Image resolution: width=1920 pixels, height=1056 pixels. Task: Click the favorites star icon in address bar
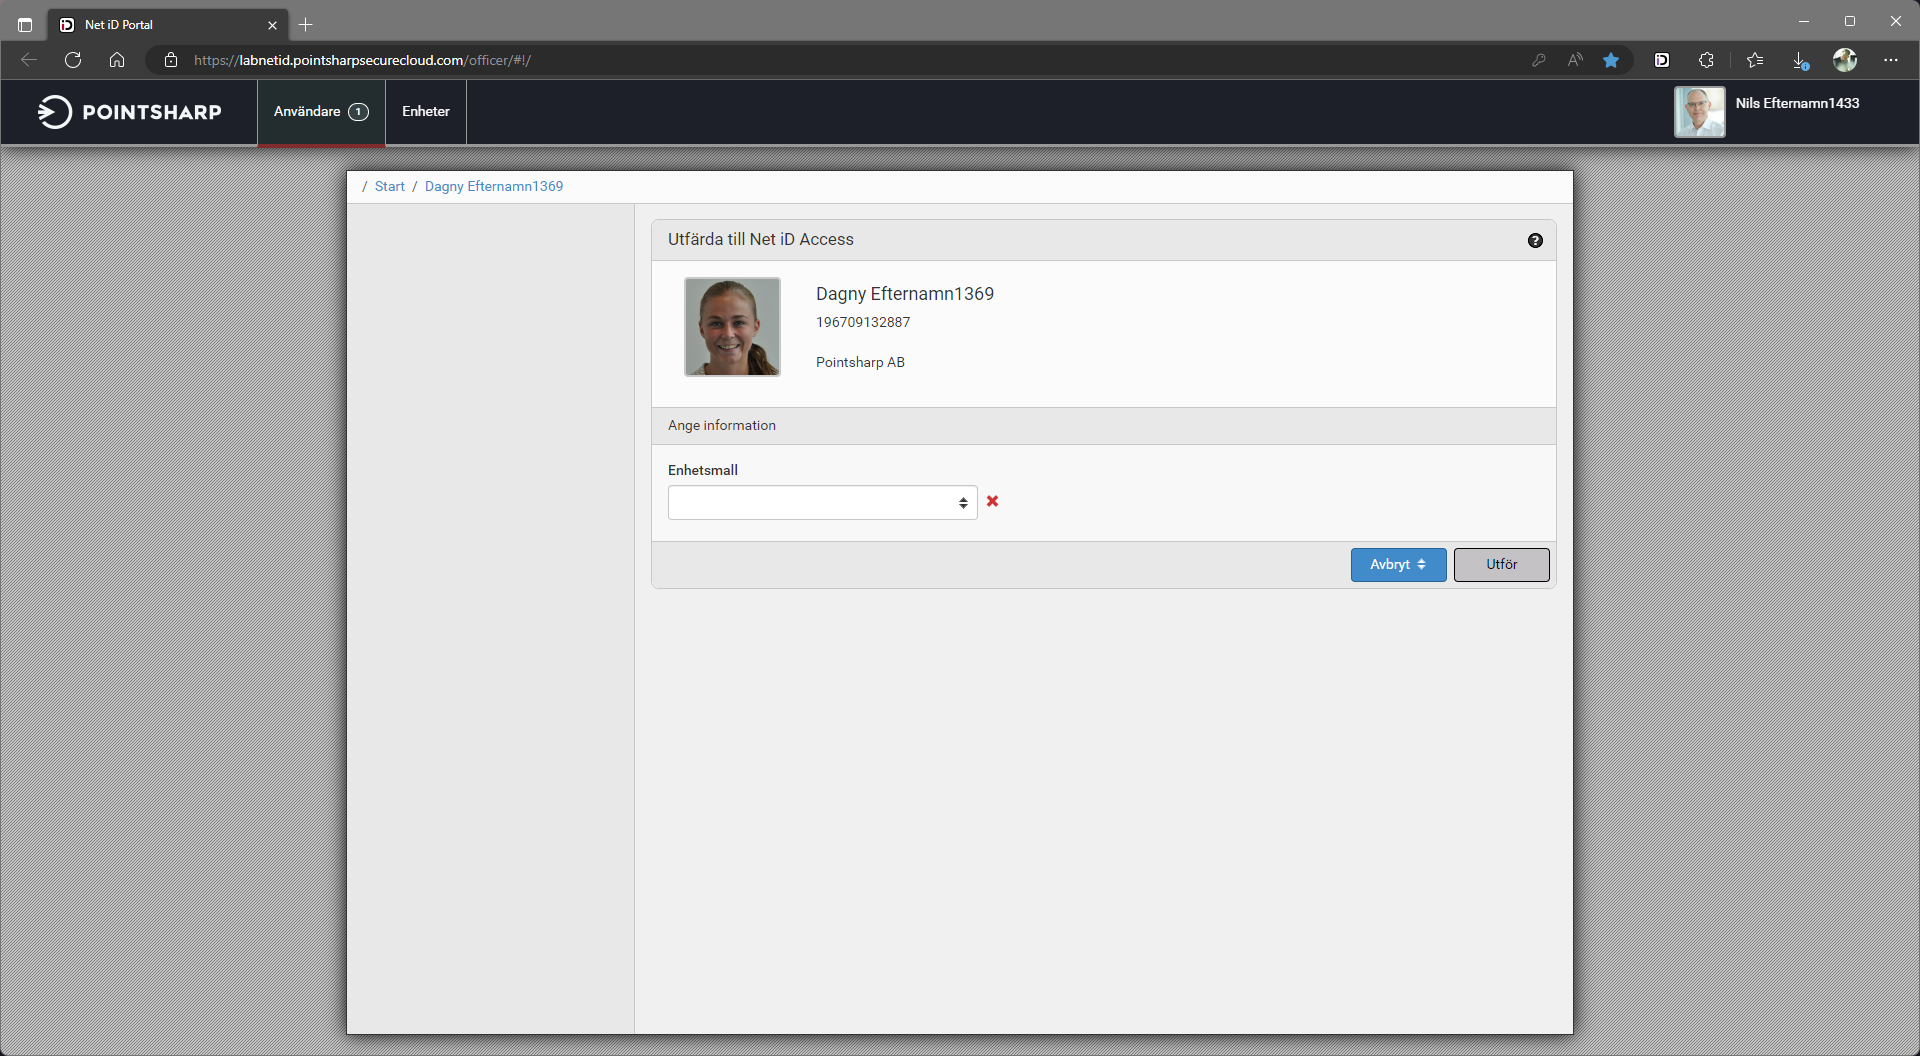(x=1611, y=60)
